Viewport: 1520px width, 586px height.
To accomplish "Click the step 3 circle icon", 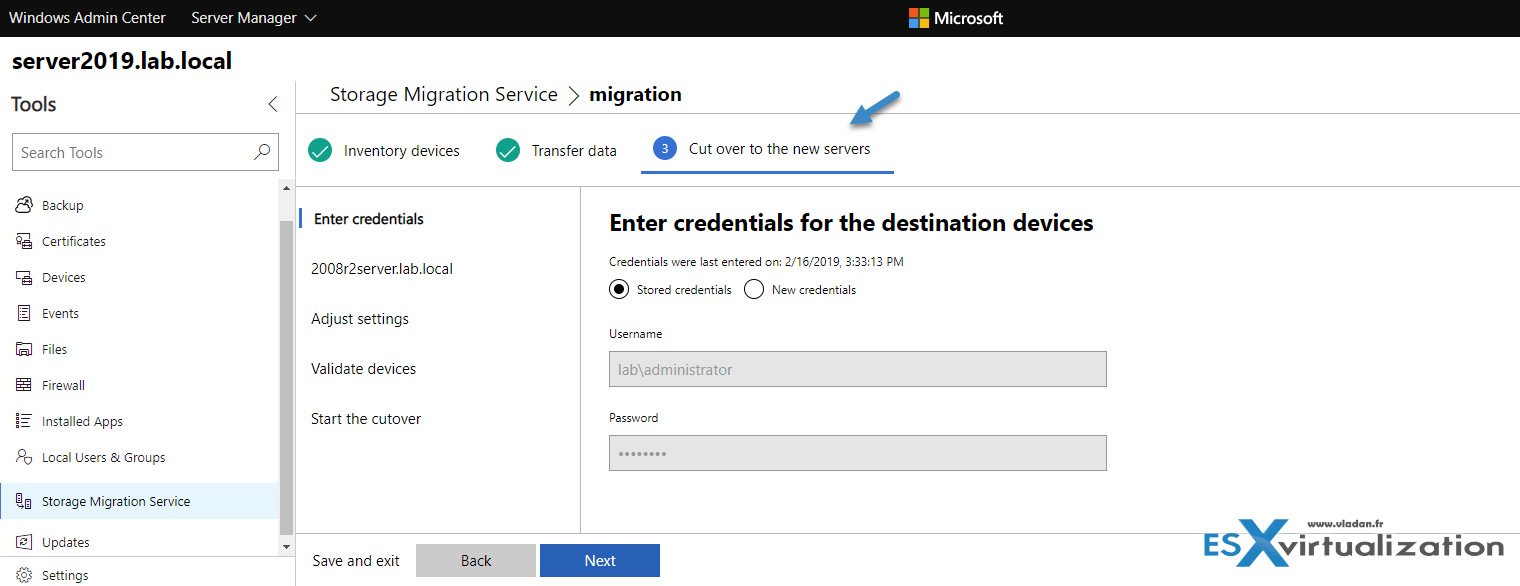I will [665, 148].
